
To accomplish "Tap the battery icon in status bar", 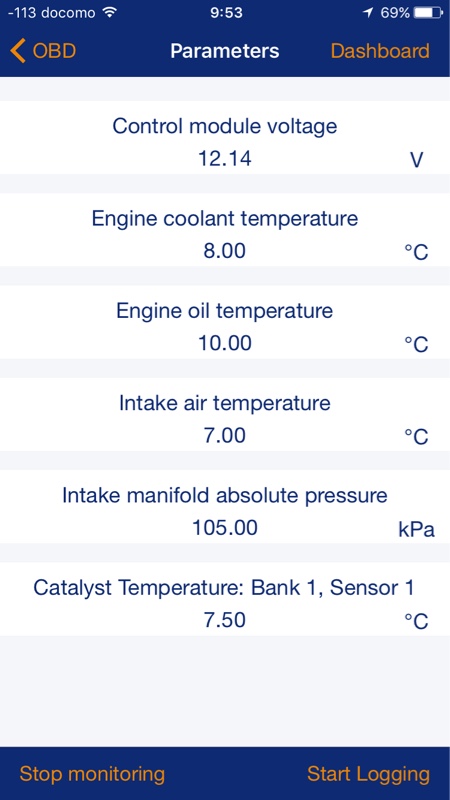I will point(428,13).
